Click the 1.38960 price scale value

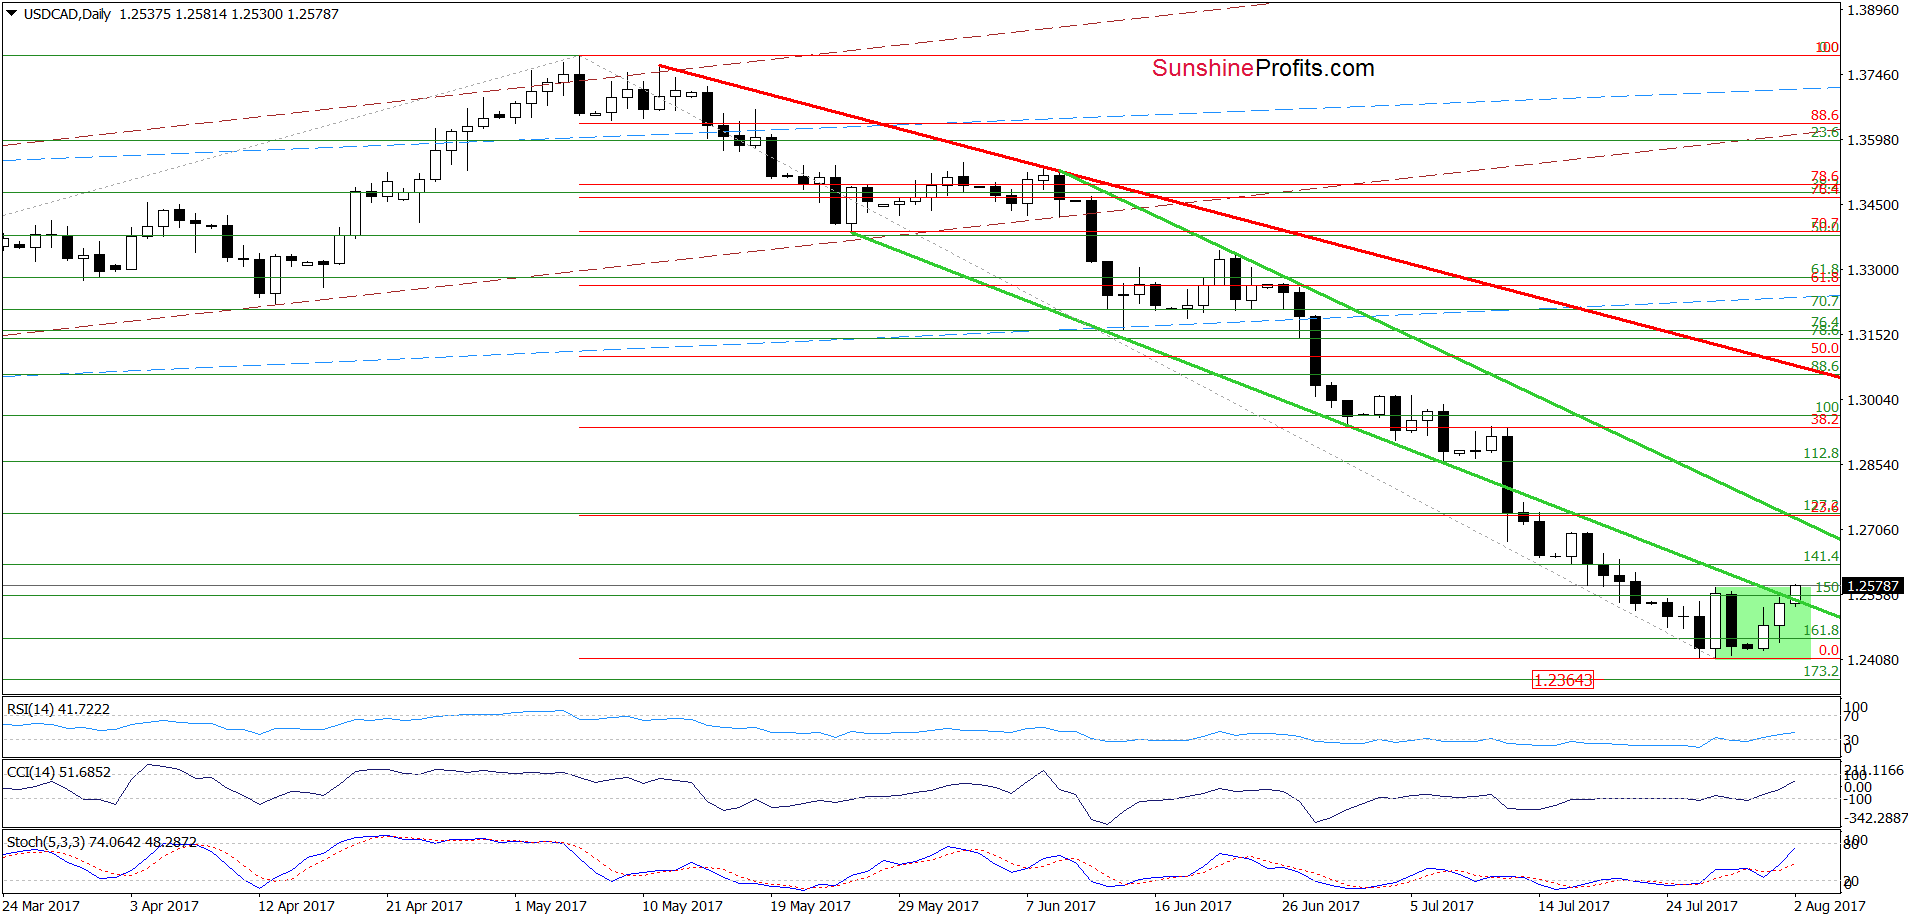coord(1873,10)
